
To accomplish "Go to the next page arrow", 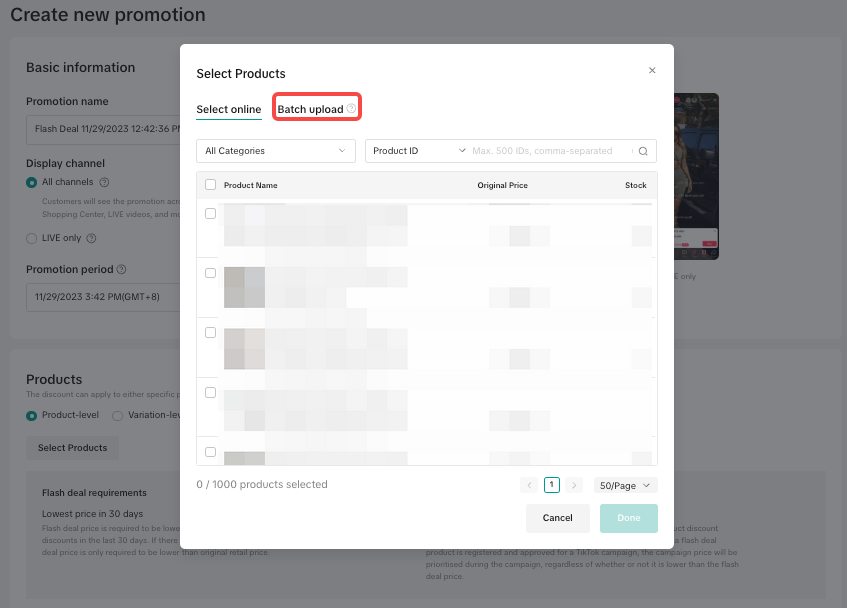I will pos(574,485).
